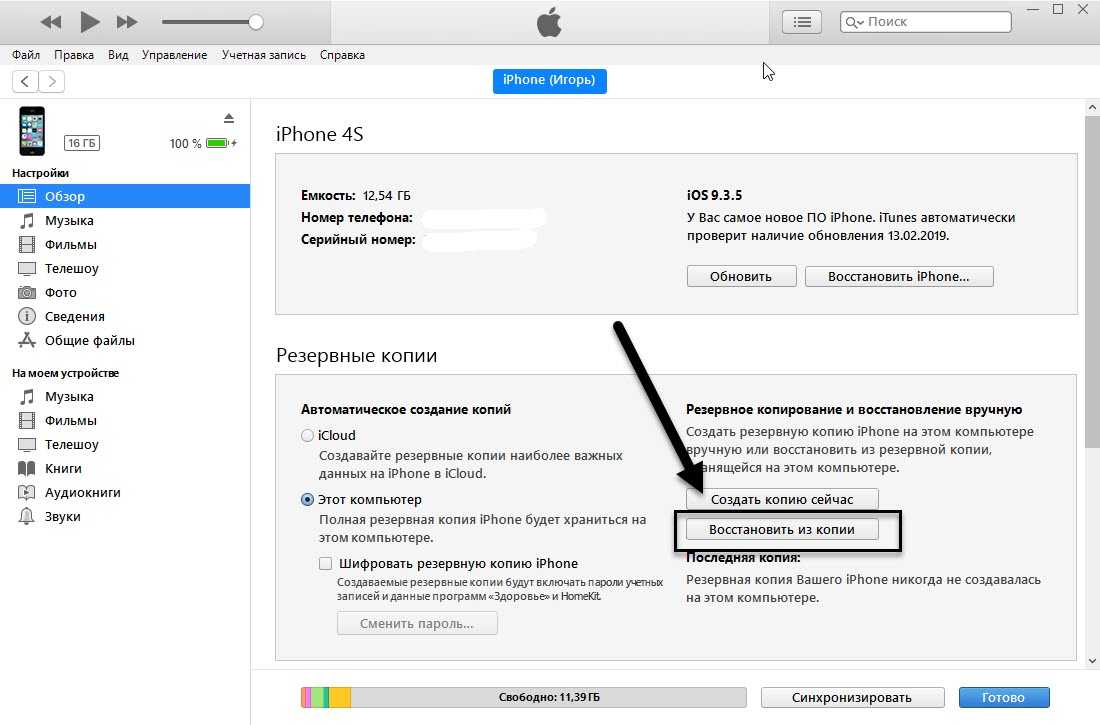Go back using the left arrow button
Screen dimensions: 1100x725
pos(25,81)
